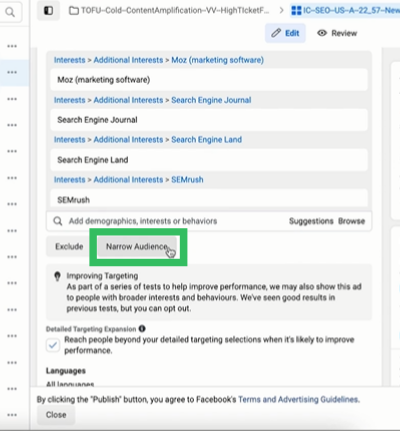Switch to Review tab
The height and width of the screenshot is (431, 400).
tap(337, 33)
